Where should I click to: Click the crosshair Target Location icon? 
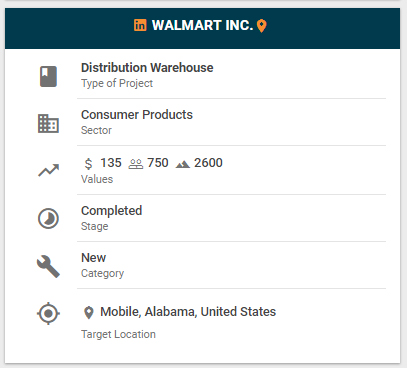click(48, 313)
